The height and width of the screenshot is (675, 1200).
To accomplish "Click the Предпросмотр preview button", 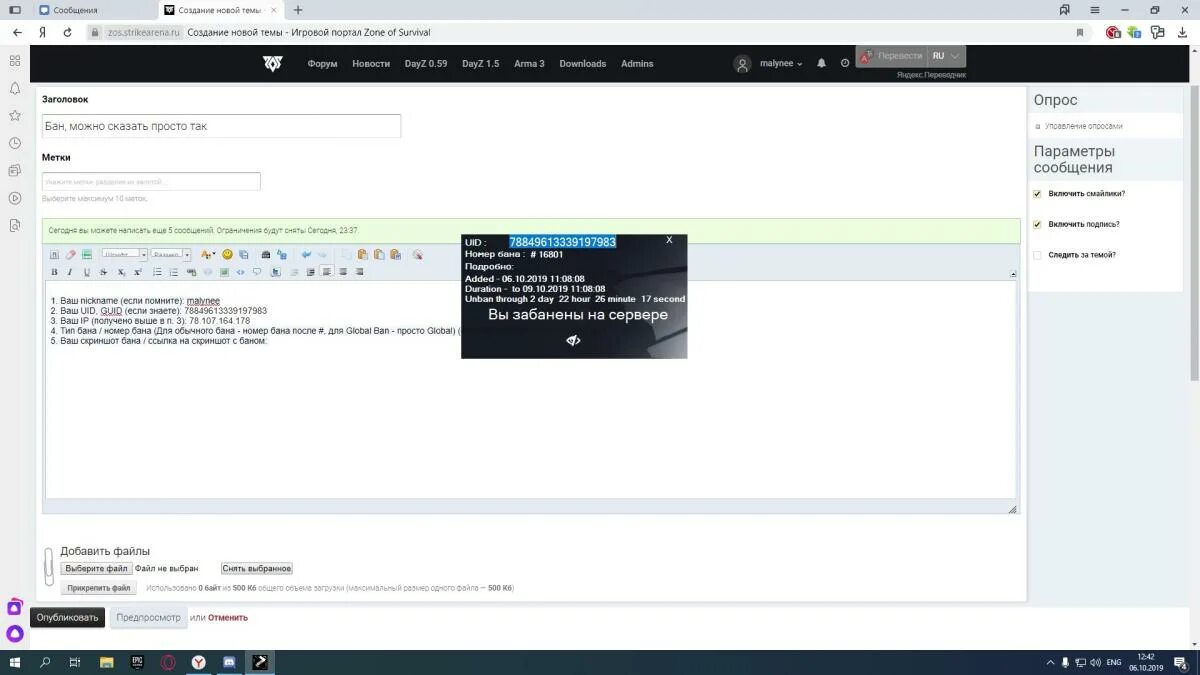I will click(148, 617).
